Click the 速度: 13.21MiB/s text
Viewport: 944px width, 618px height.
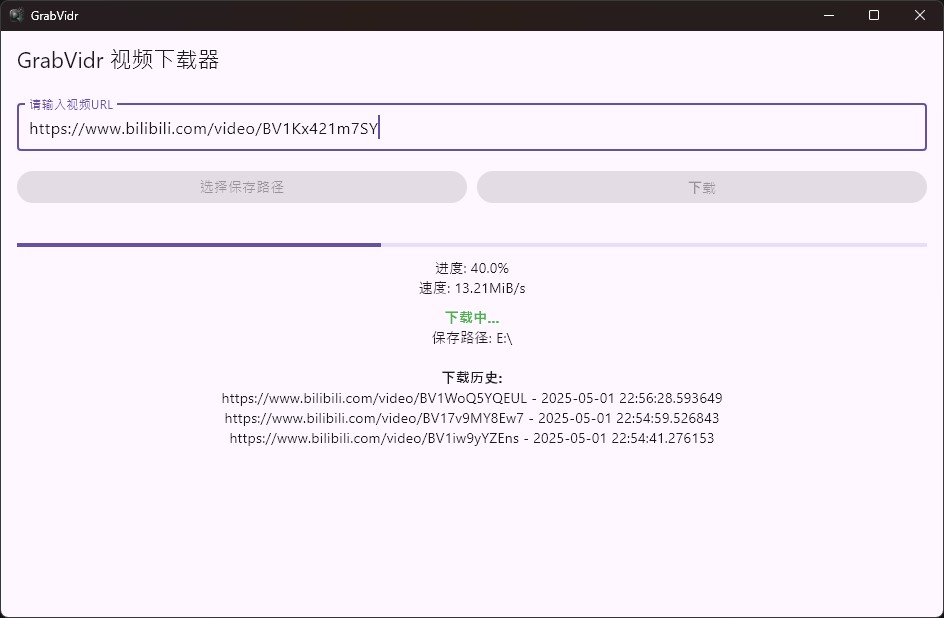pyautogui.click(x=472, y=288)
